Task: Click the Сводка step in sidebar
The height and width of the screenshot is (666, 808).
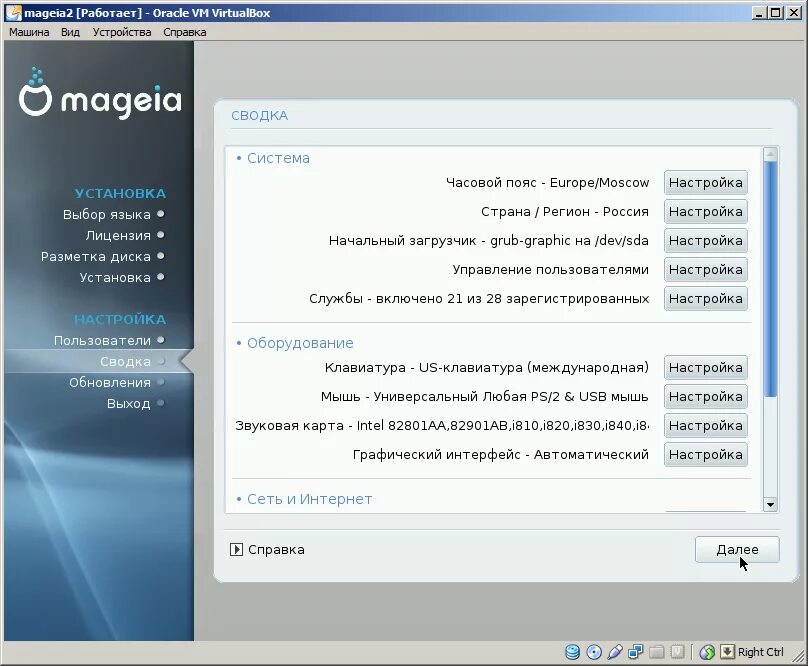Action: point(125,362)
